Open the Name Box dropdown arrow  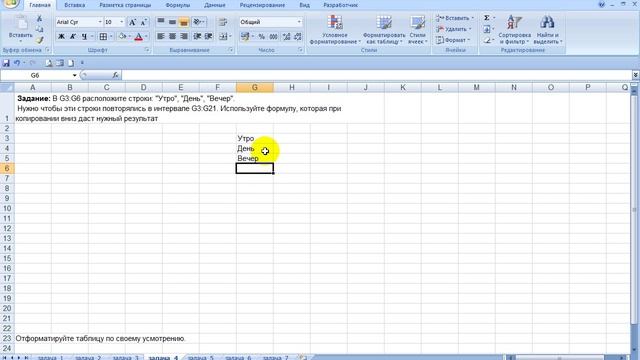(74, 76)
